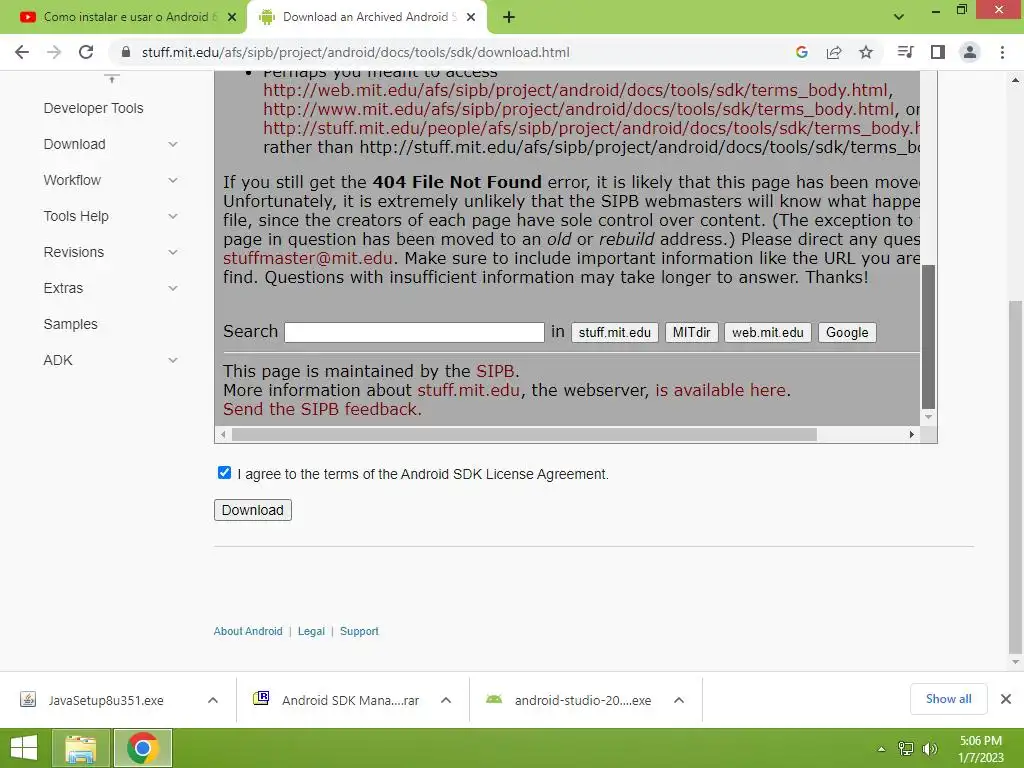Click the frame's vertical scrollbar thumb
This screenshot has width=1024, height=768.
[928, 337]
